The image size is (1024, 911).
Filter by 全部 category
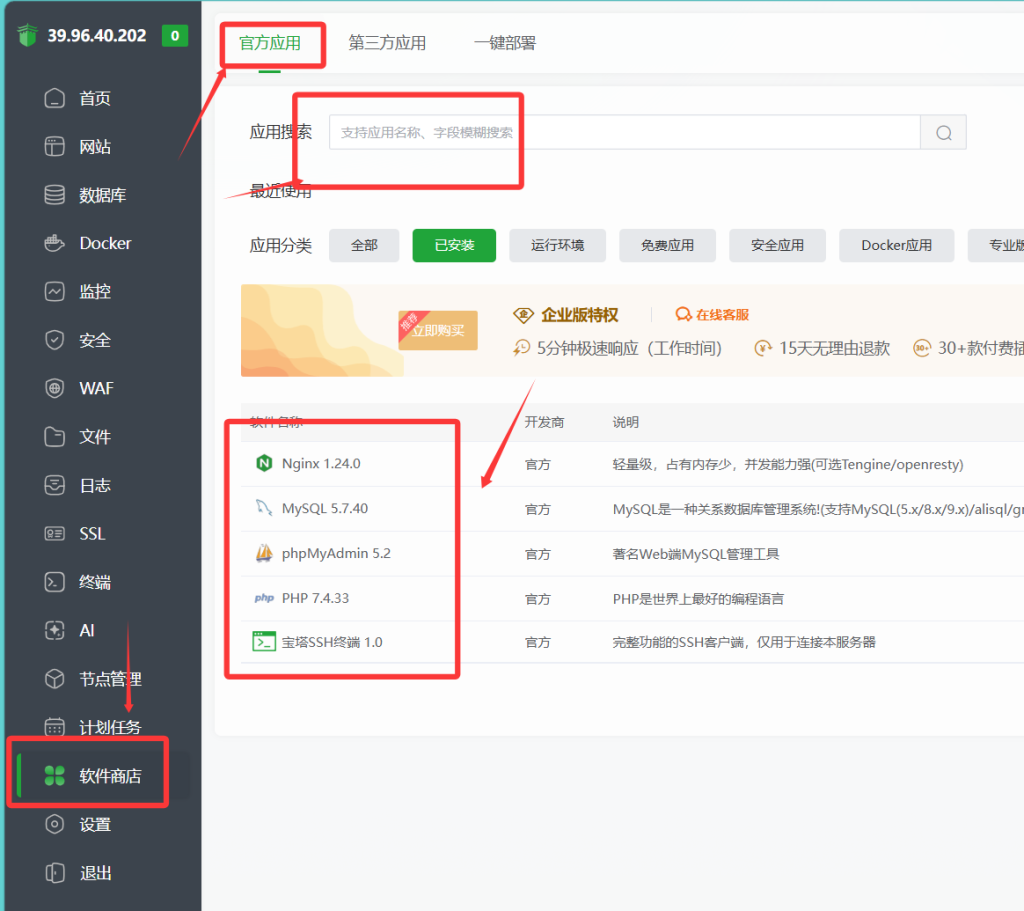(364, 246)
